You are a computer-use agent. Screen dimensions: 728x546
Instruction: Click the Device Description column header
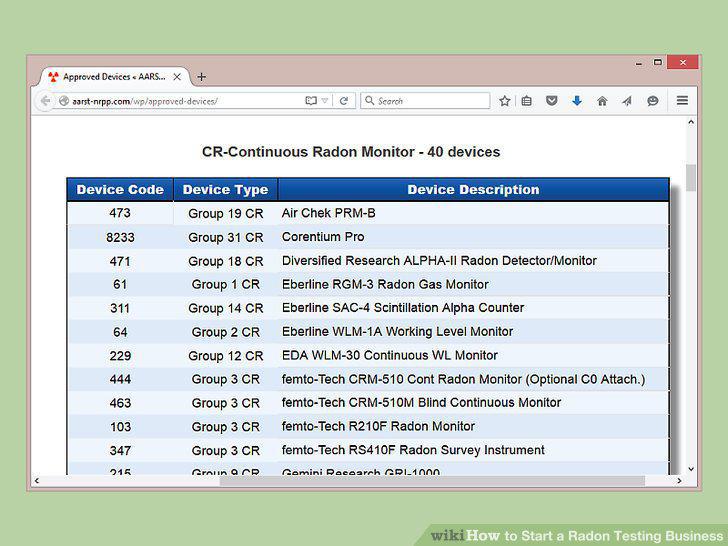[473, 189]
